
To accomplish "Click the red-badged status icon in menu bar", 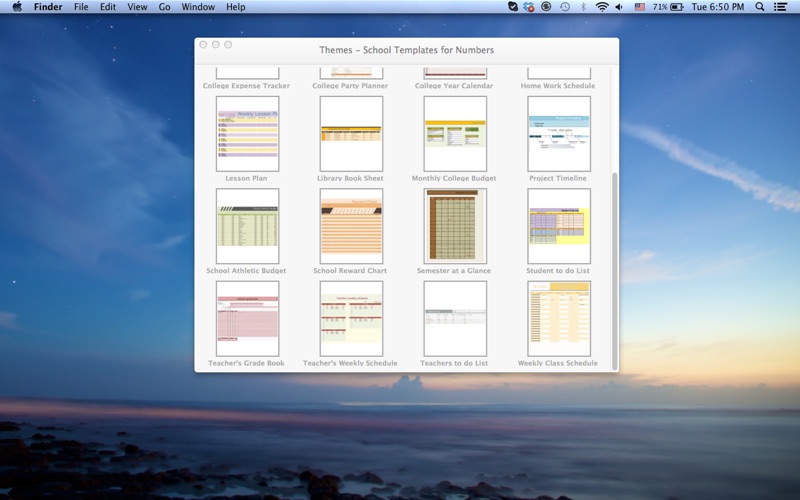I will coord(529,7).
